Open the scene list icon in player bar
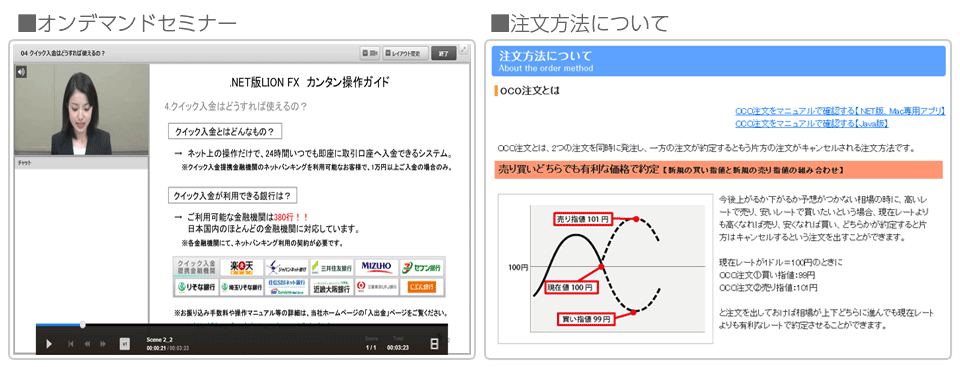The height and width of the screenshot is (367, 960). pos(435,344)
